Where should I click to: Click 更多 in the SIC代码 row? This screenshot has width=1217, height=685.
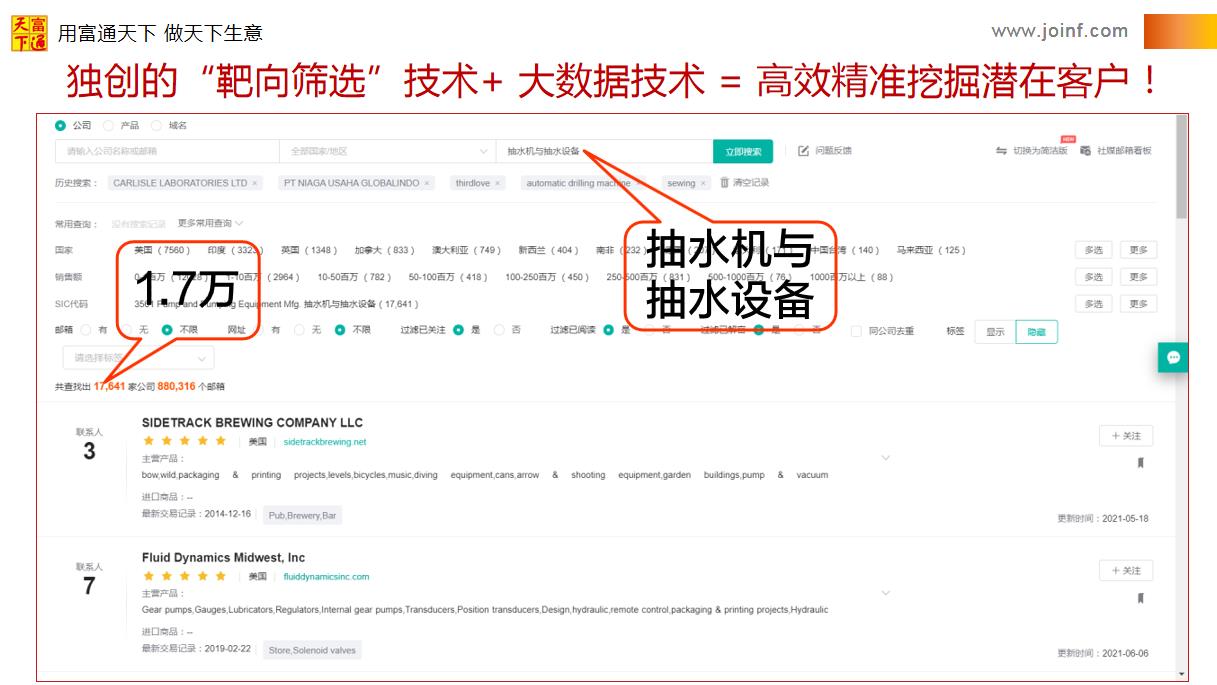(1138, 304)
